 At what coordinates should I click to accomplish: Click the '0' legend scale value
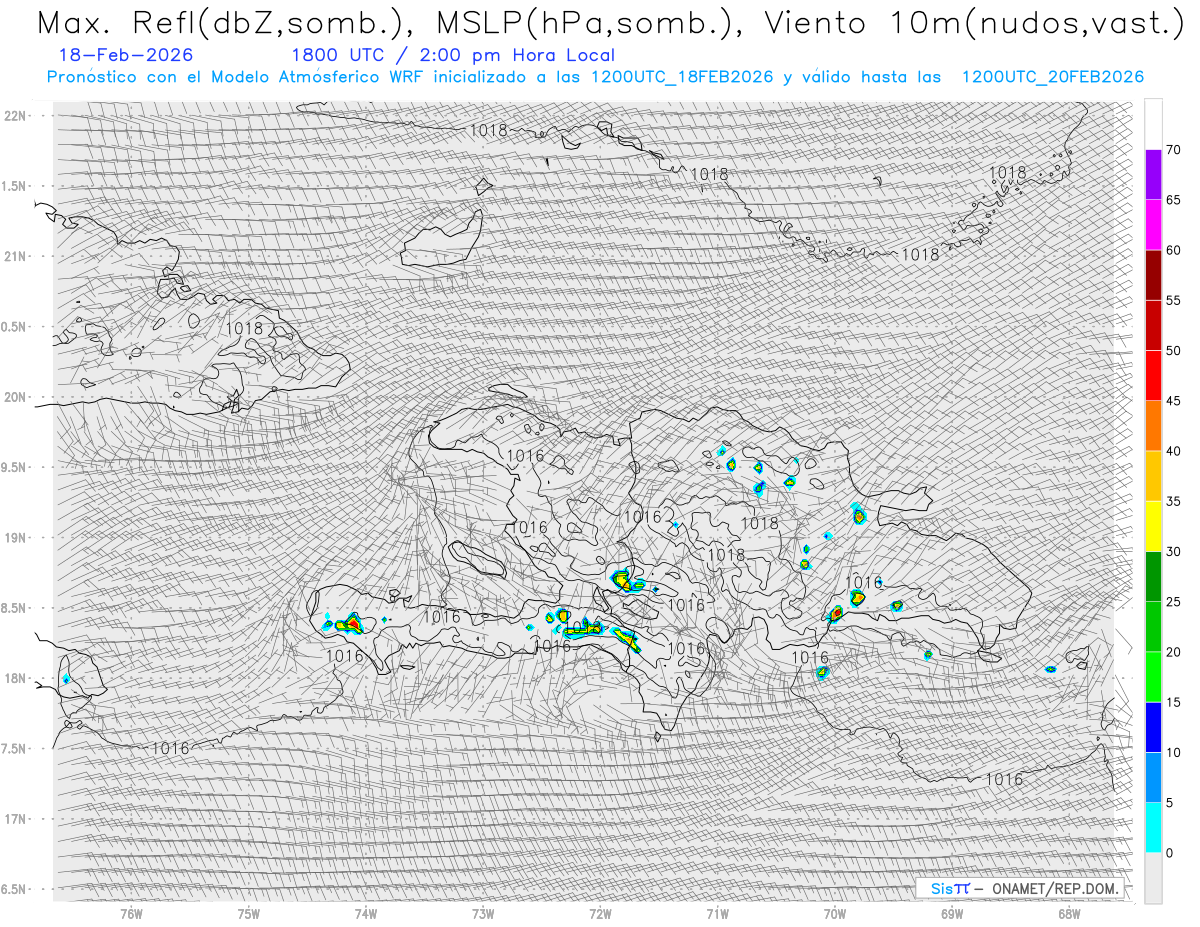coord(1169,853)
